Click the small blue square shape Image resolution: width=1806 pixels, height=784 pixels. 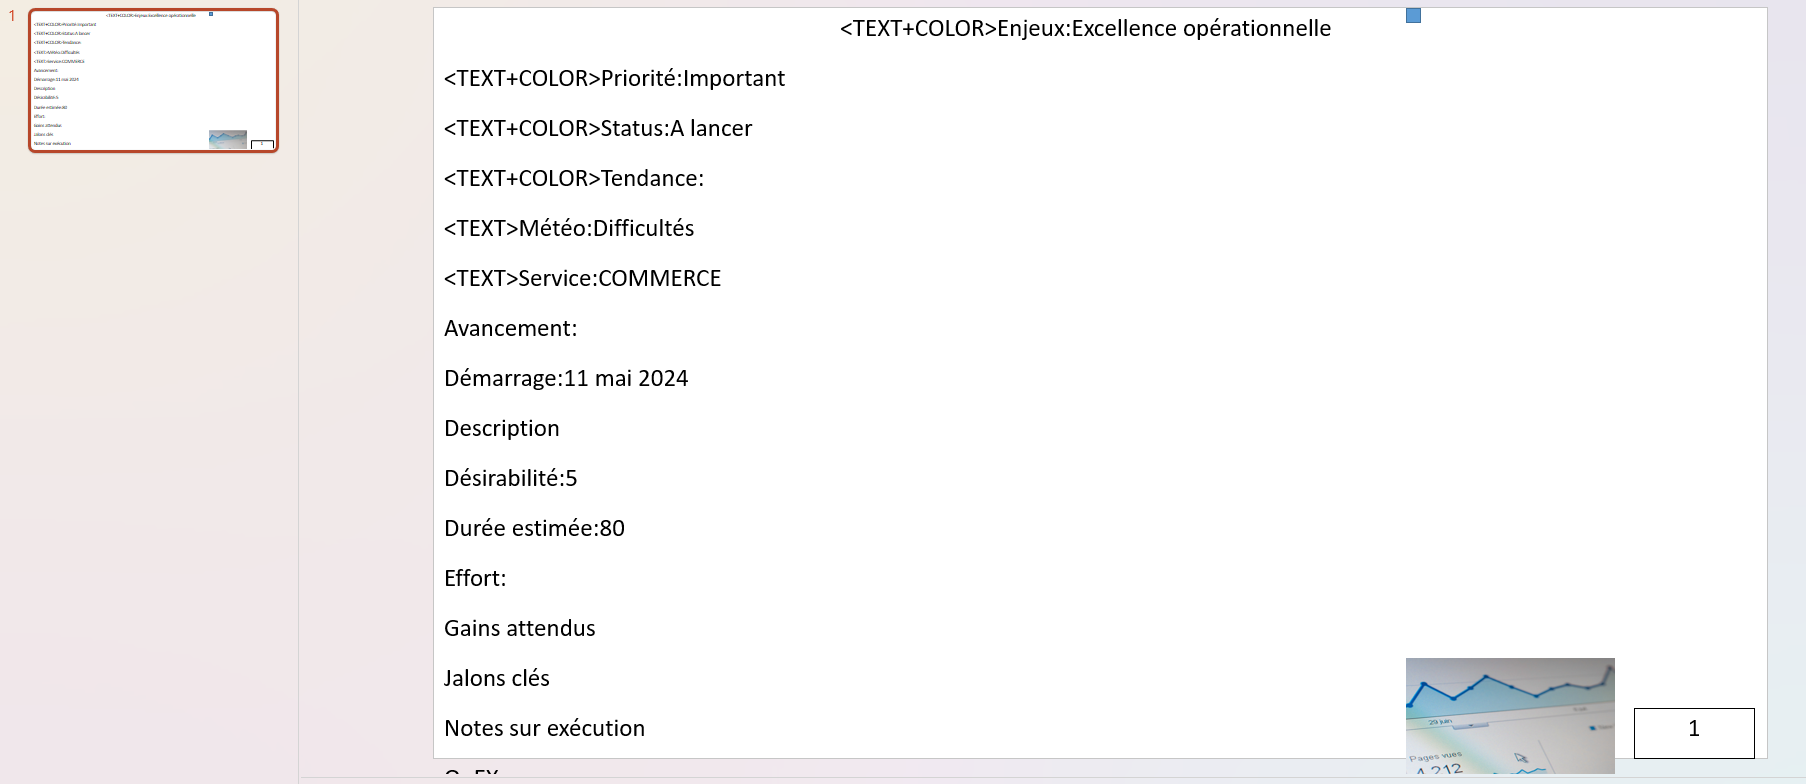(1413, 15)
